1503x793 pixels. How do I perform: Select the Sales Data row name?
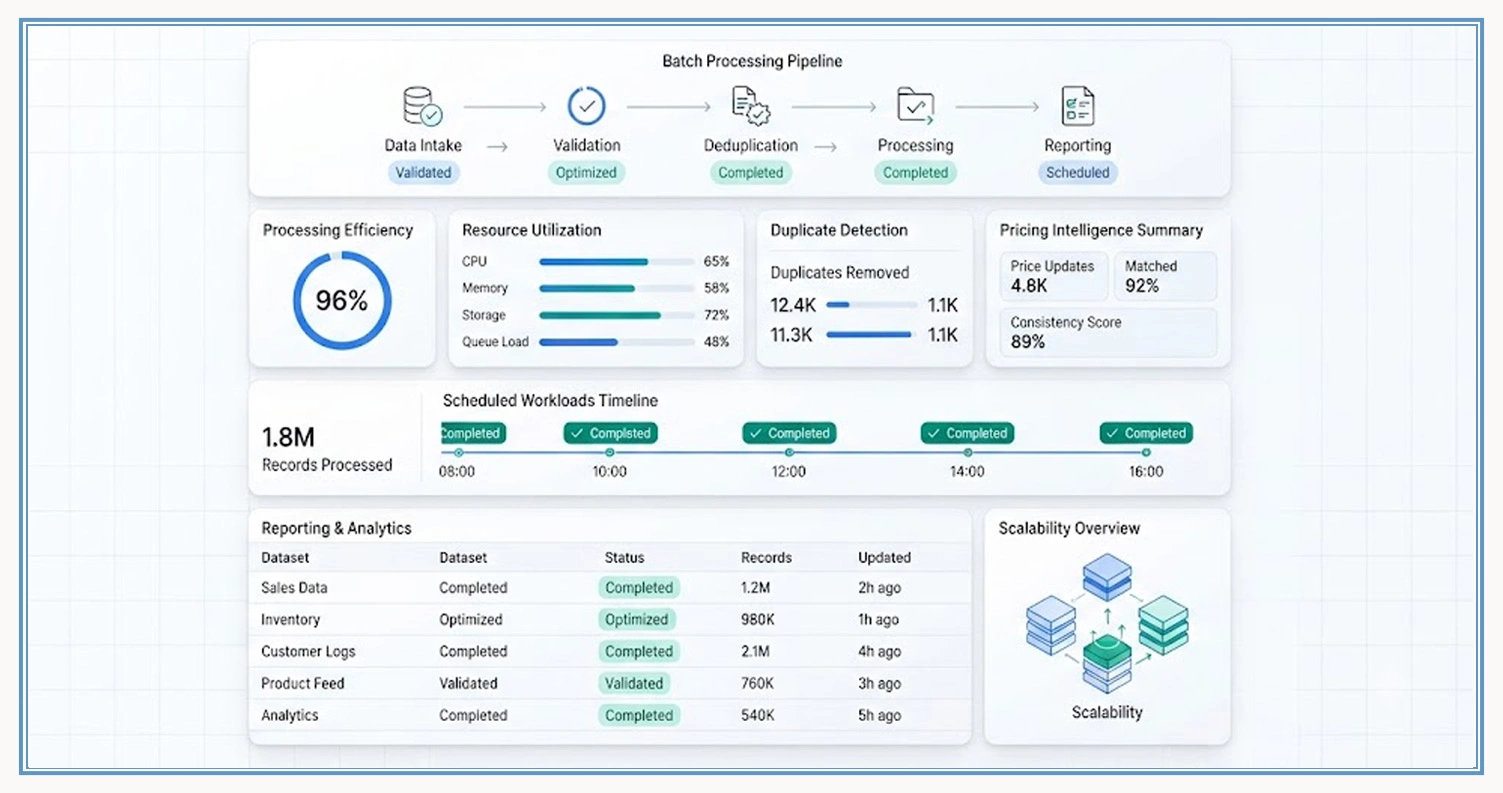click(294, 588)
